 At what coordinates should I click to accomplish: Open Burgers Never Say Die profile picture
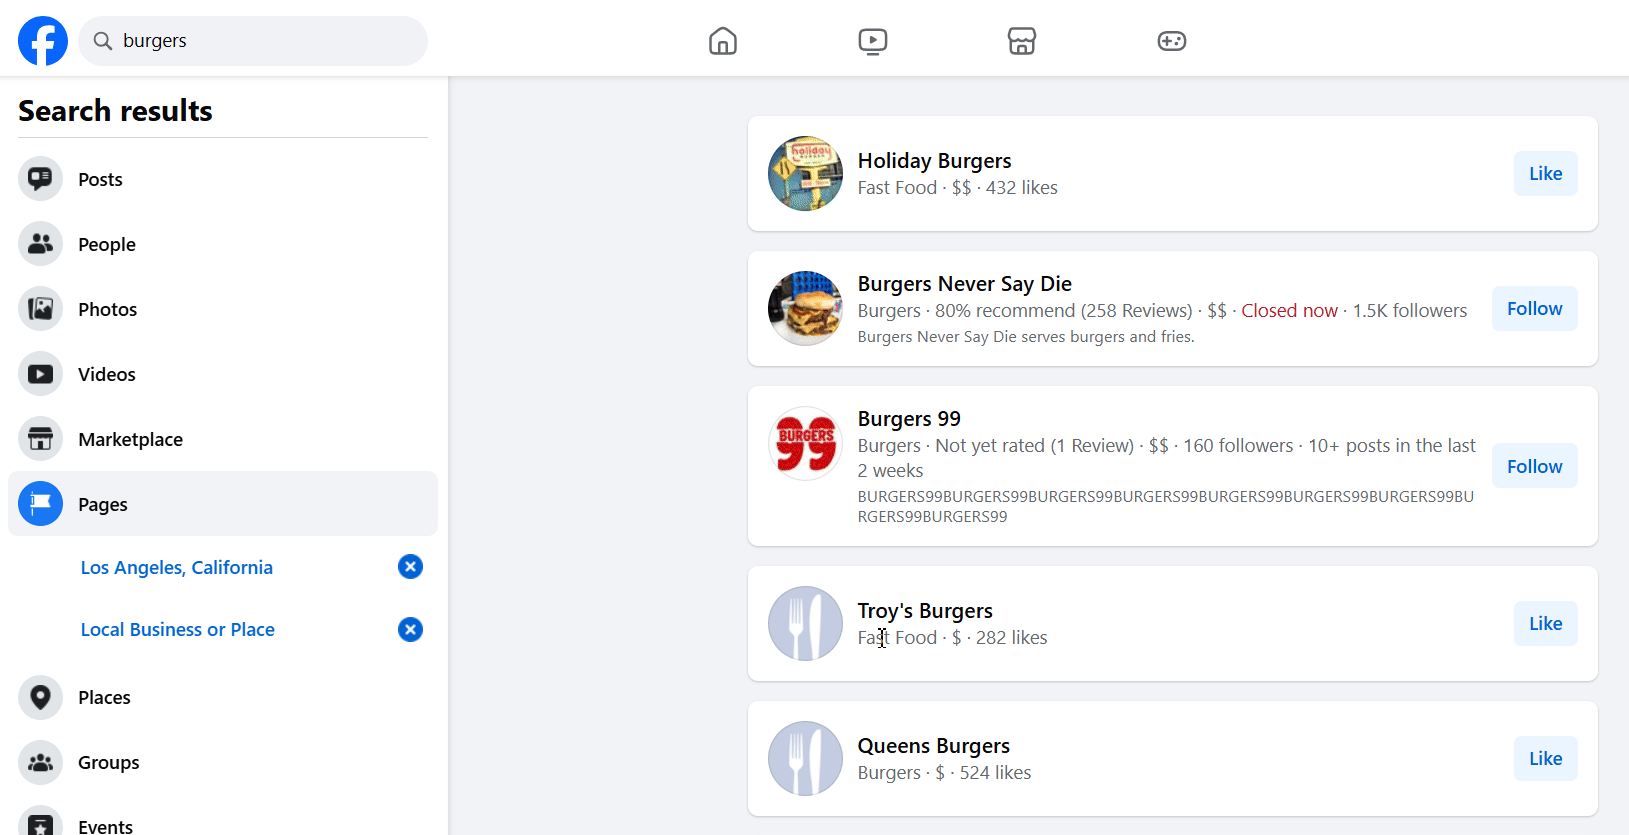click(x=805, y=308)
